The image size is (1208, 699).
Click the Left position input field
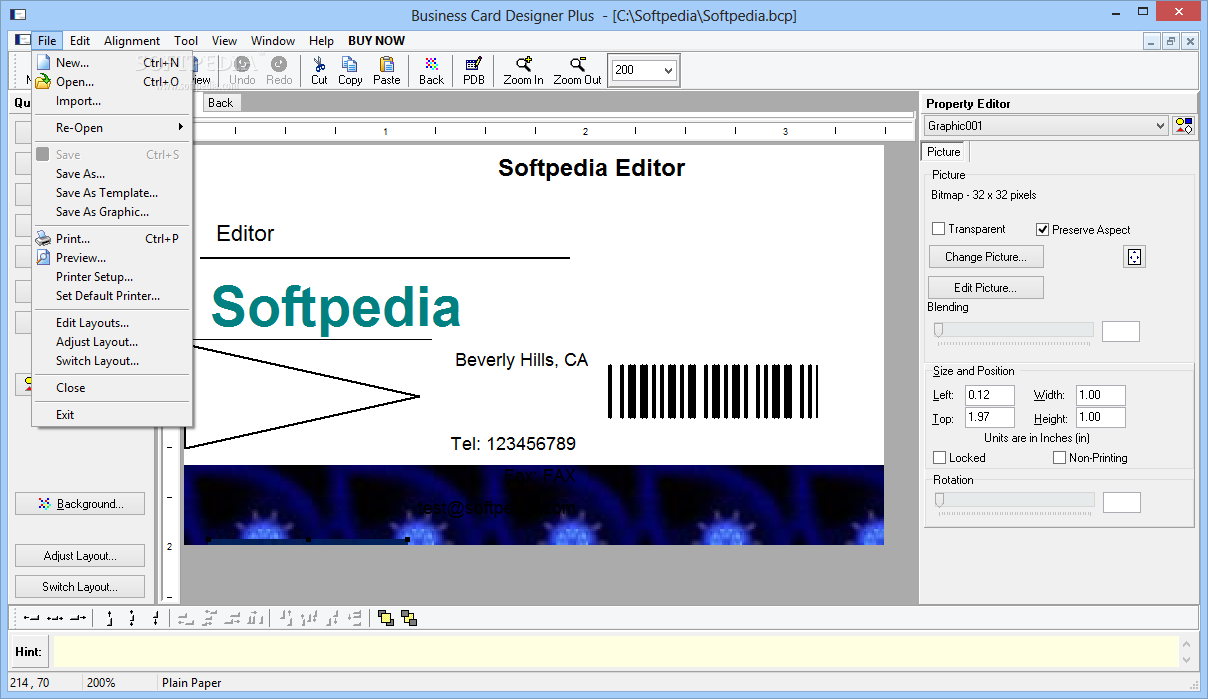pos(989,395)
